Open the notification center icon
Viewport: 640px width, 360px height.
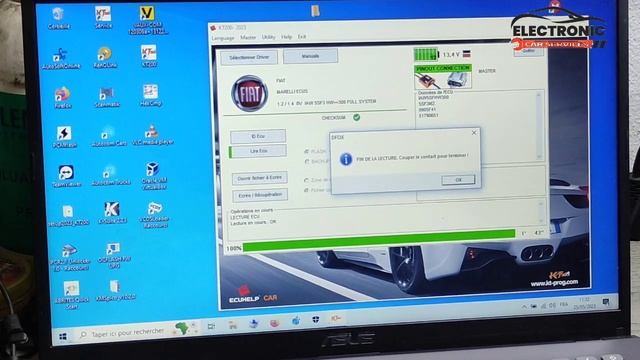(x=606, y=302)
